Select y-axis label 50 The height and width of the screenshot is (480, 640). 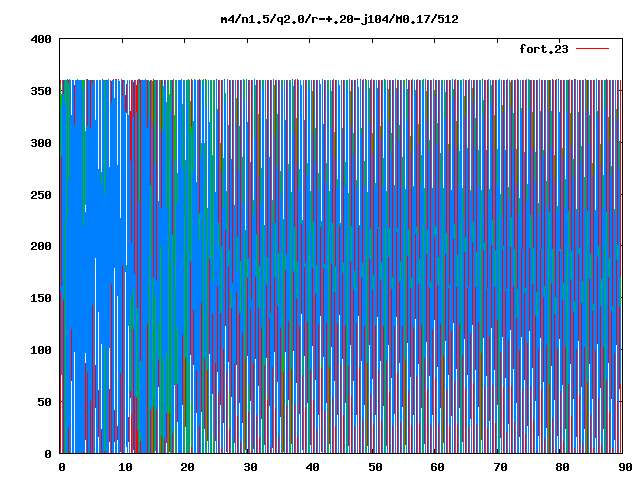click(x=44, y=402)
